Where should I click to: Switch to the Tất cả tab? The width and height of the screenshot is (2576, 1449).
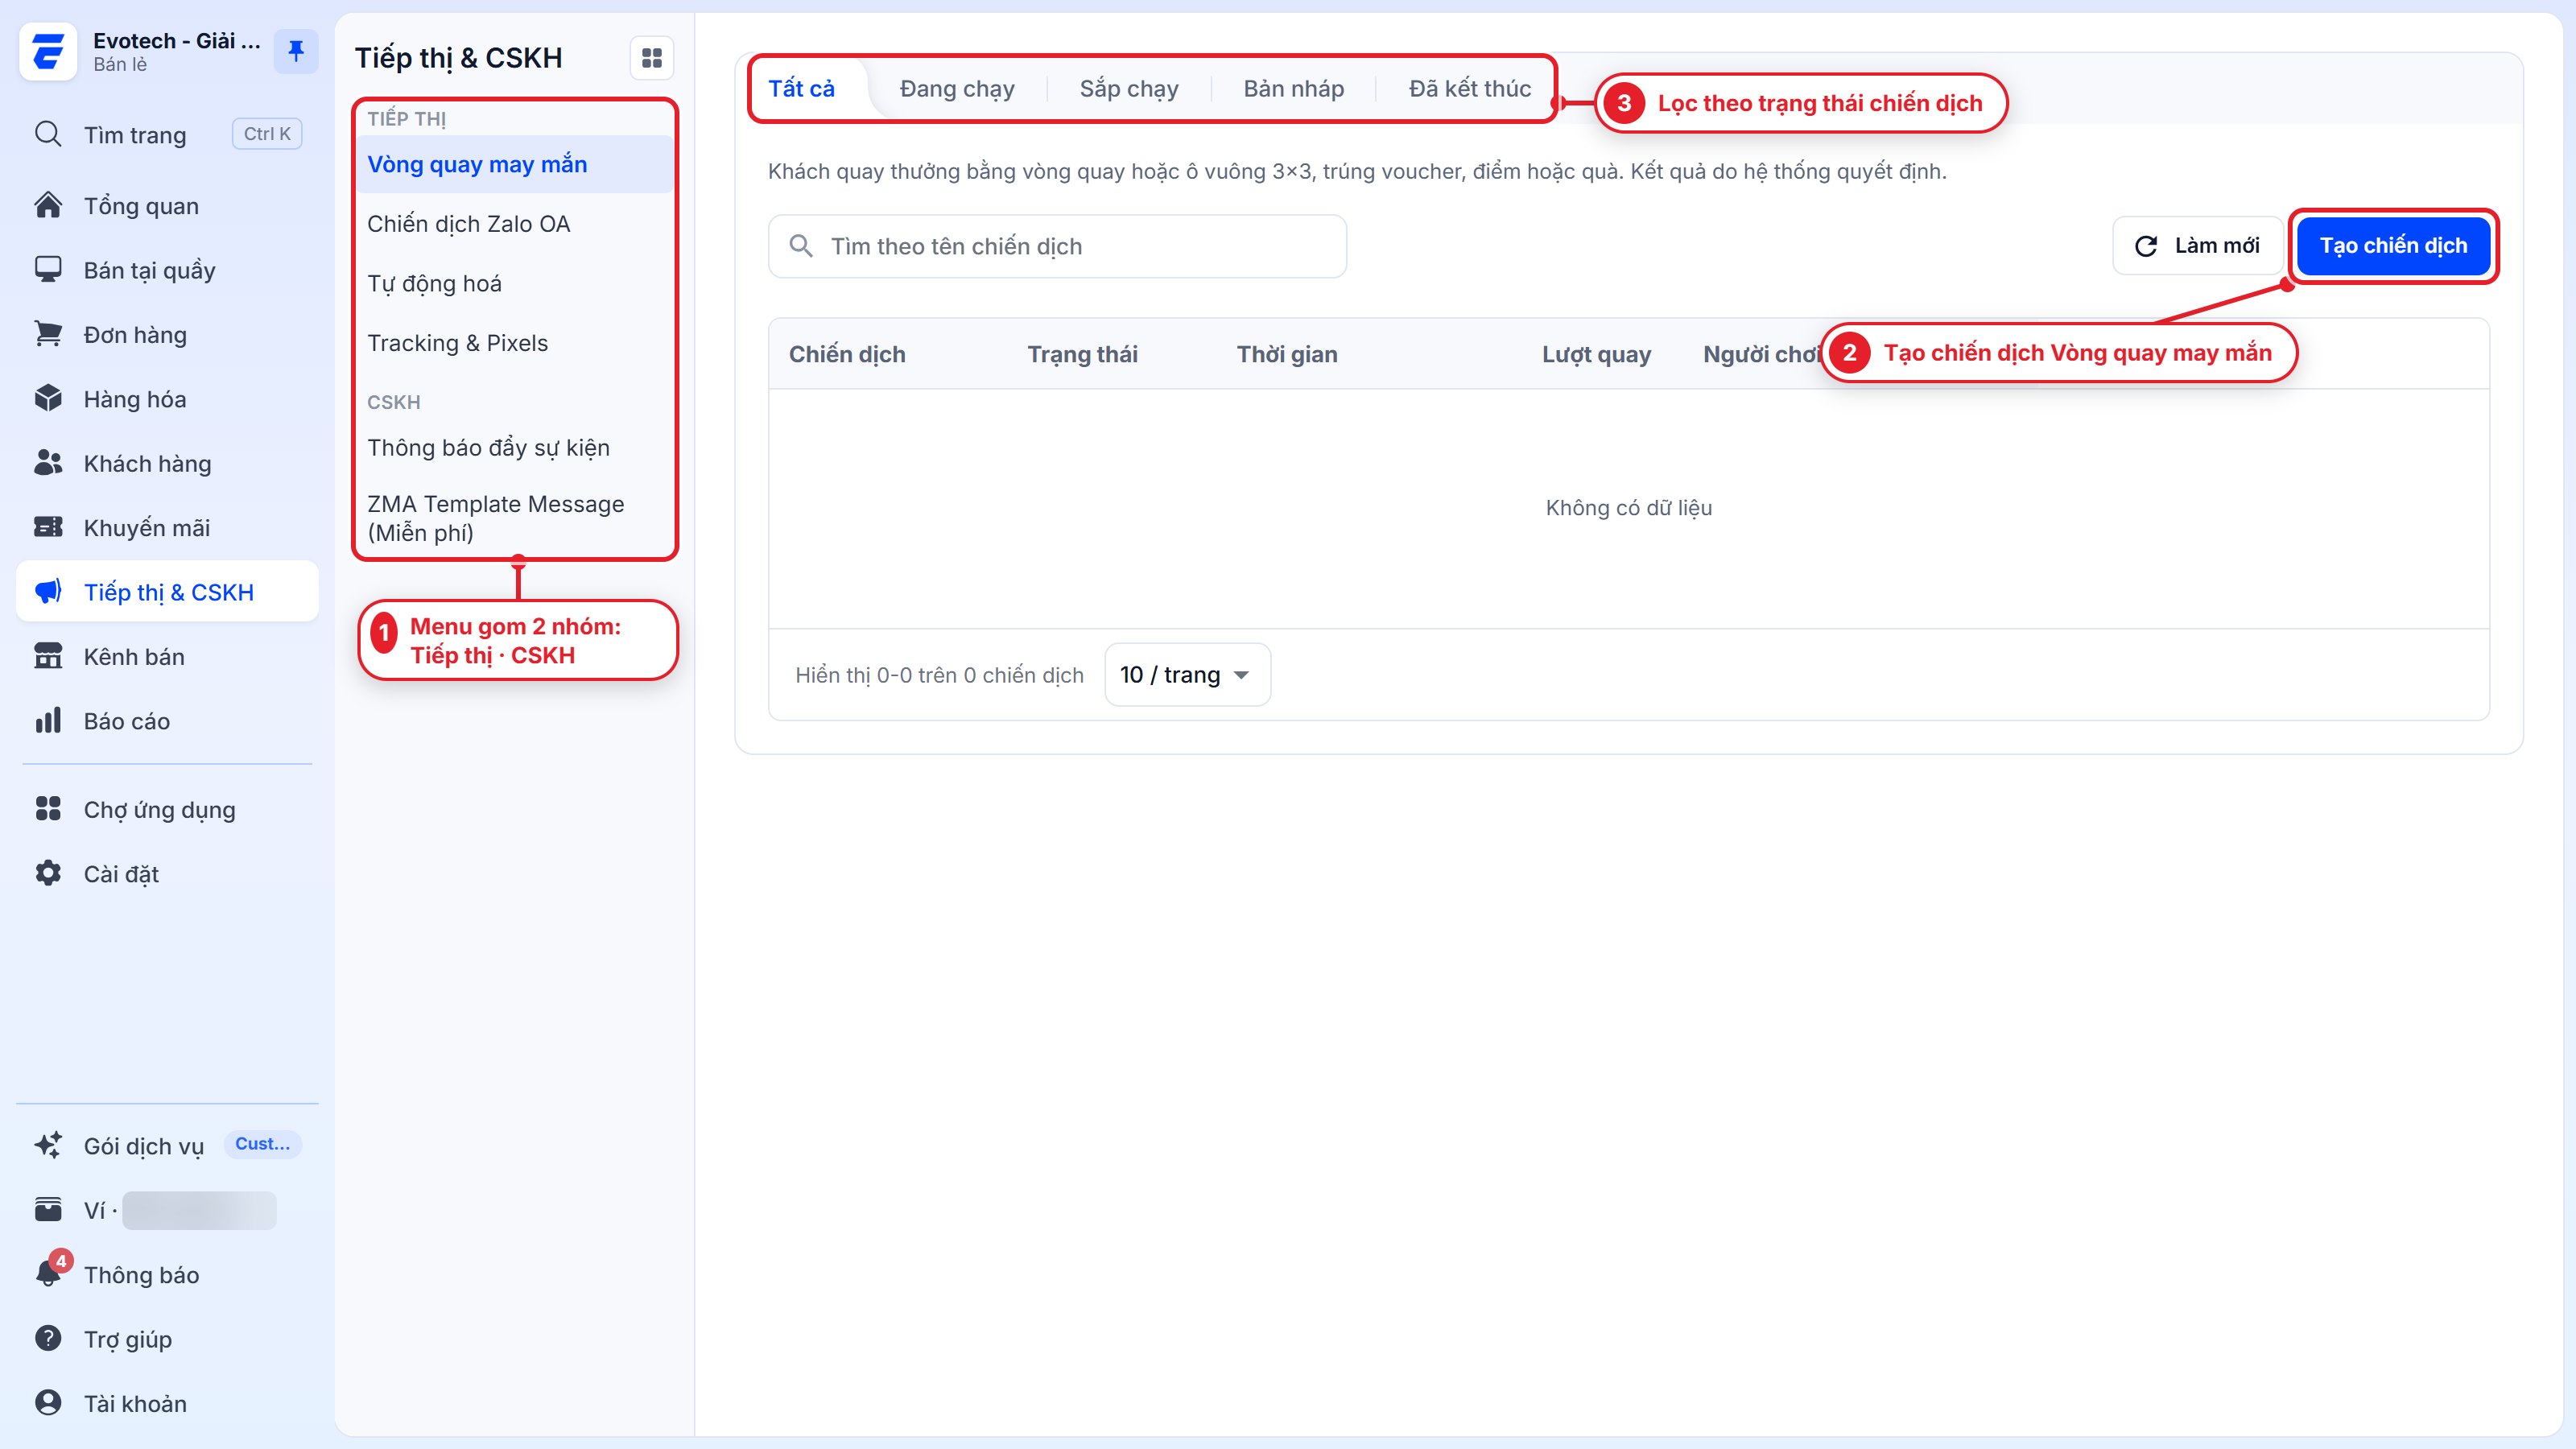tap(801, 89)
